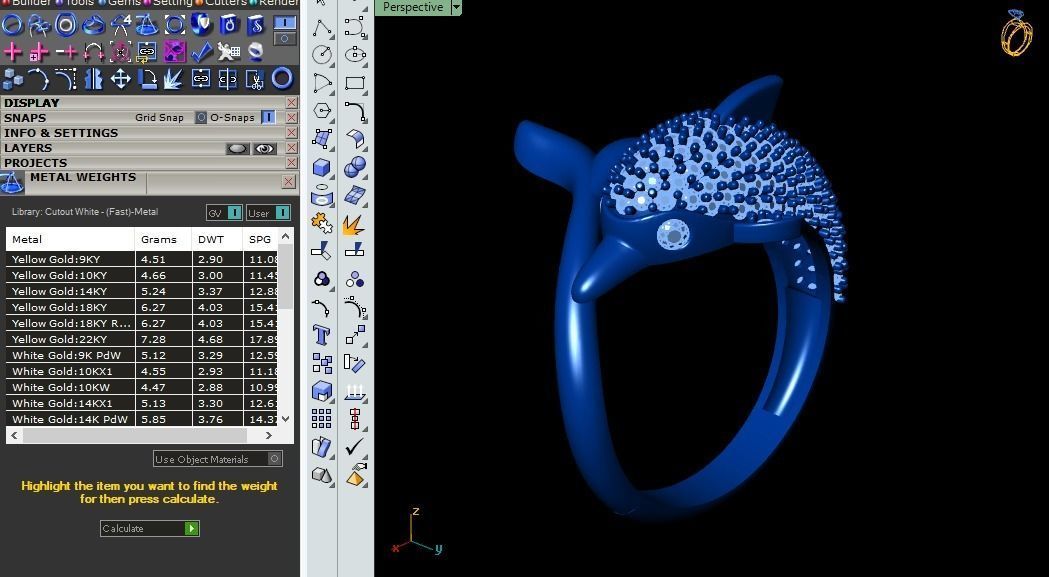Image resolution: width=1049 pixels, height=577 pixels.
Task: Select the Boolean union spheres tool
Action: pos(355,167)
